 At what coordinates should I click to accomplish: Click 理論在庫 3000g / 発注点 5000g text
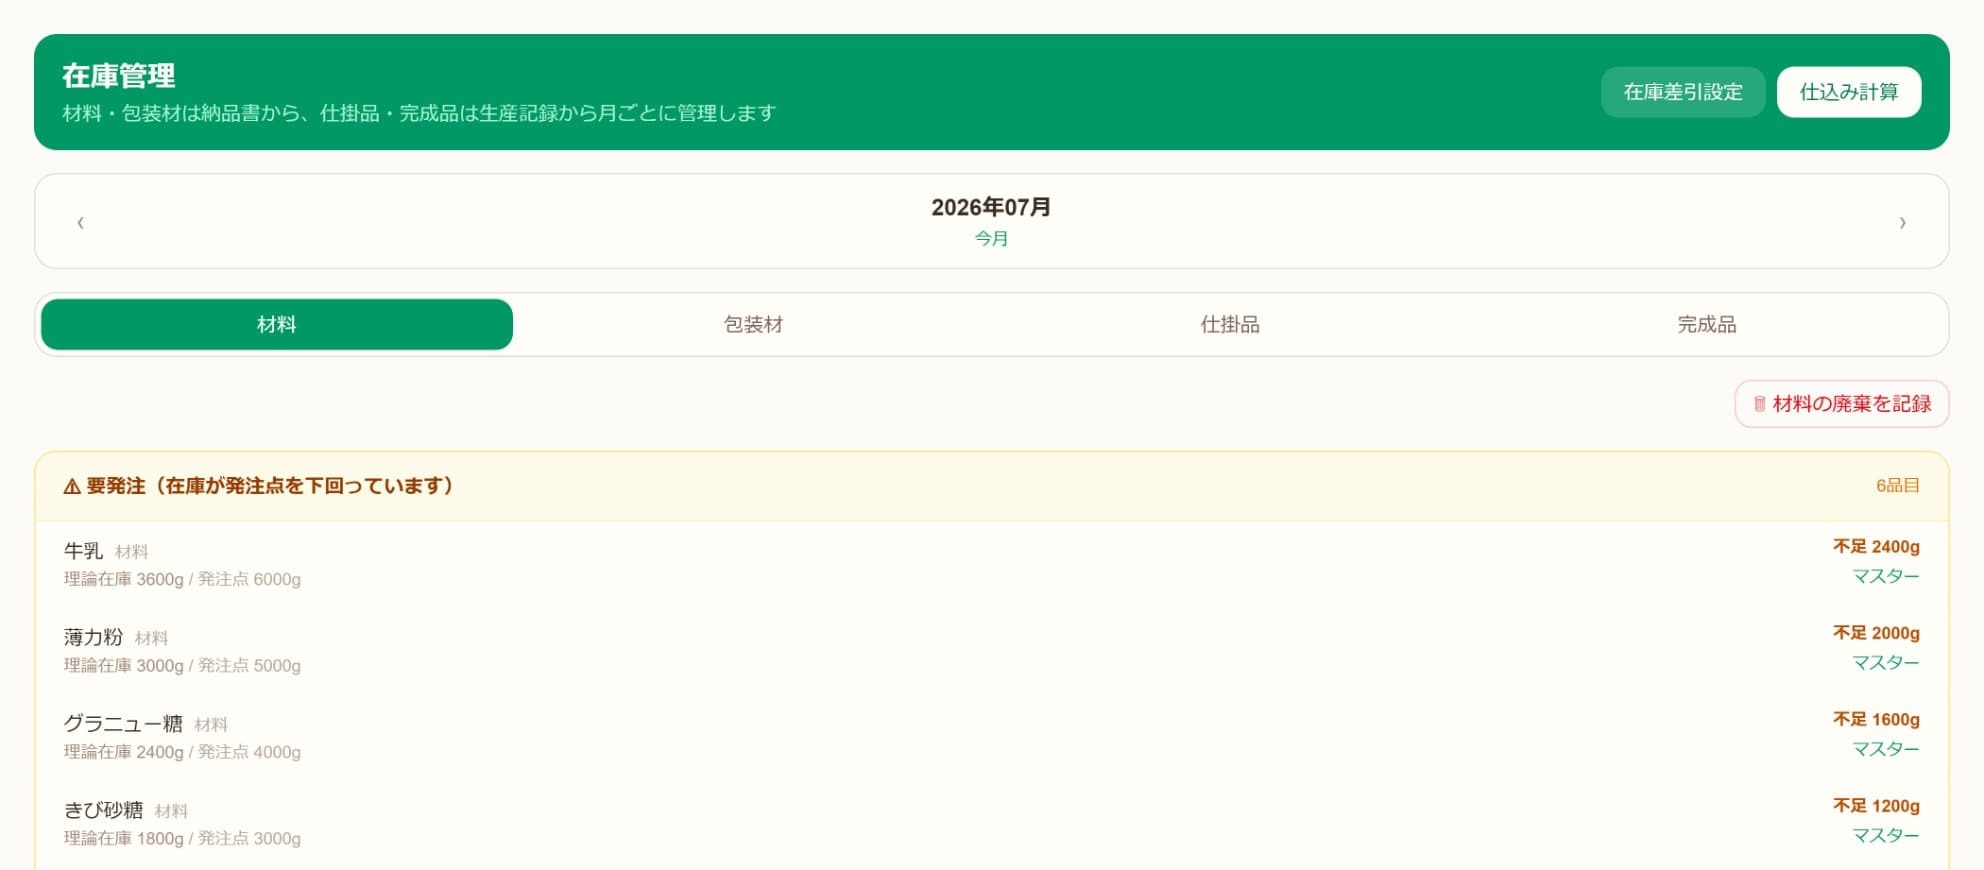pyautogui.click(x=182, y=666)
